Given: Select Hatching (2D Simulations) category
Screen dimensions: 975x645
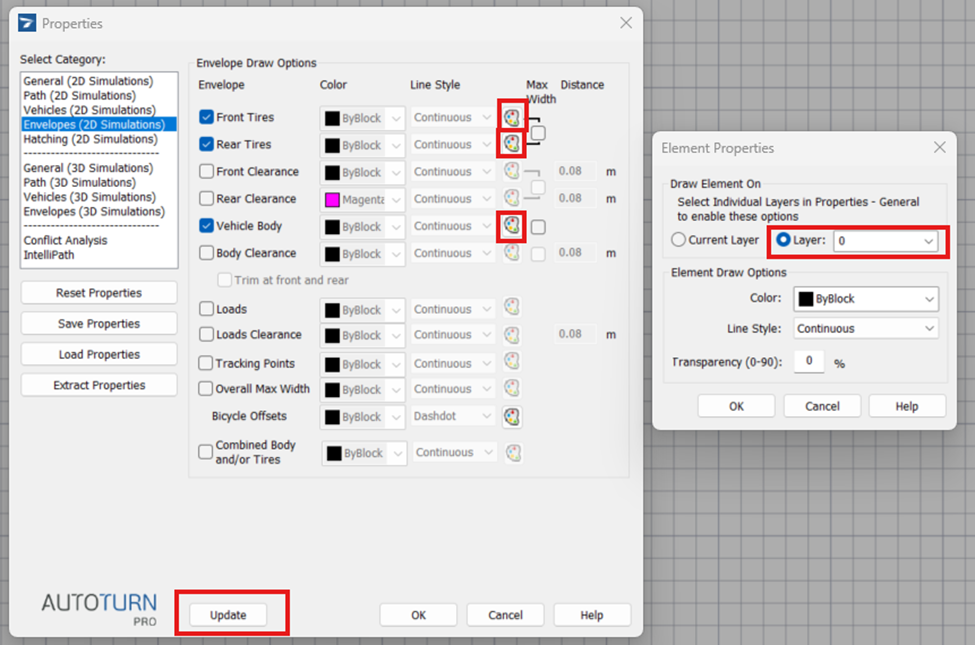Looking at the screenshot, I should pyautogui.click(x=90, y=139).
